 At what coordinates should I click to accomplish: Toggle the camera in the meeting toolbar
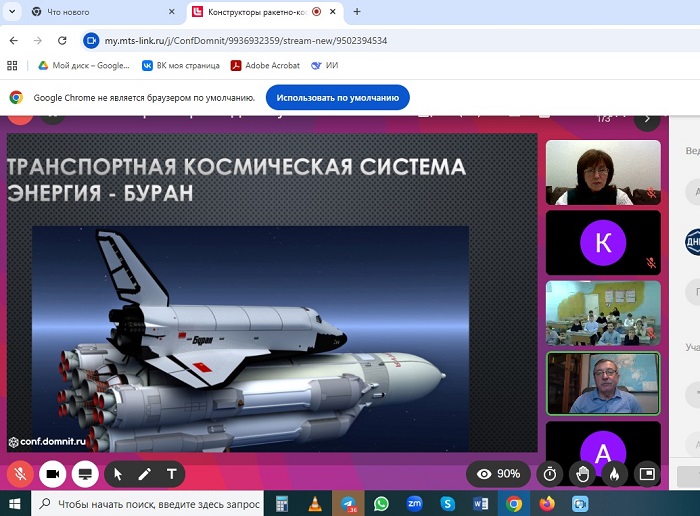52,473
